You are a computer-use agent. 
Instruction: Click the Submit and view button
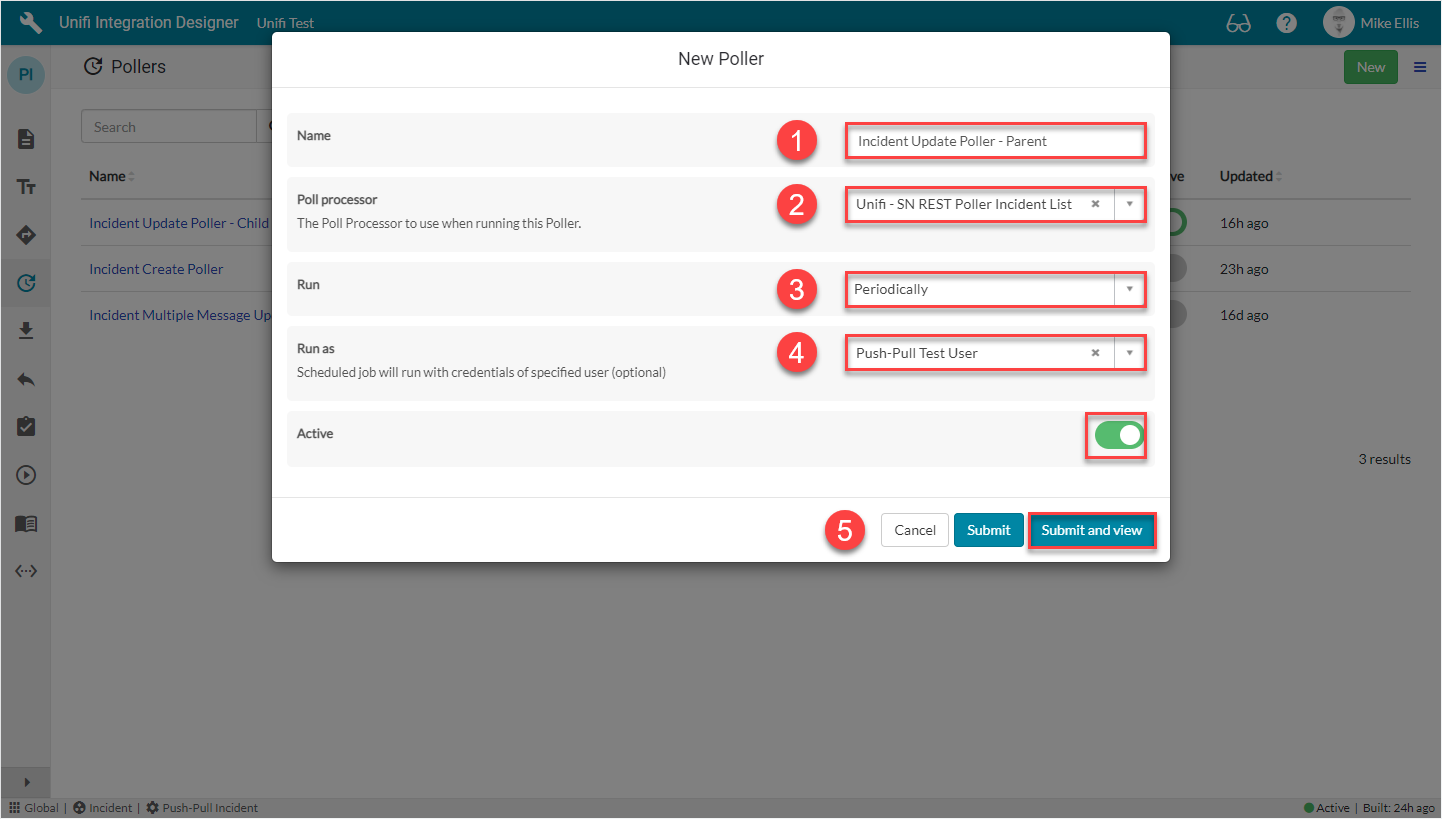click(1092, 530)
